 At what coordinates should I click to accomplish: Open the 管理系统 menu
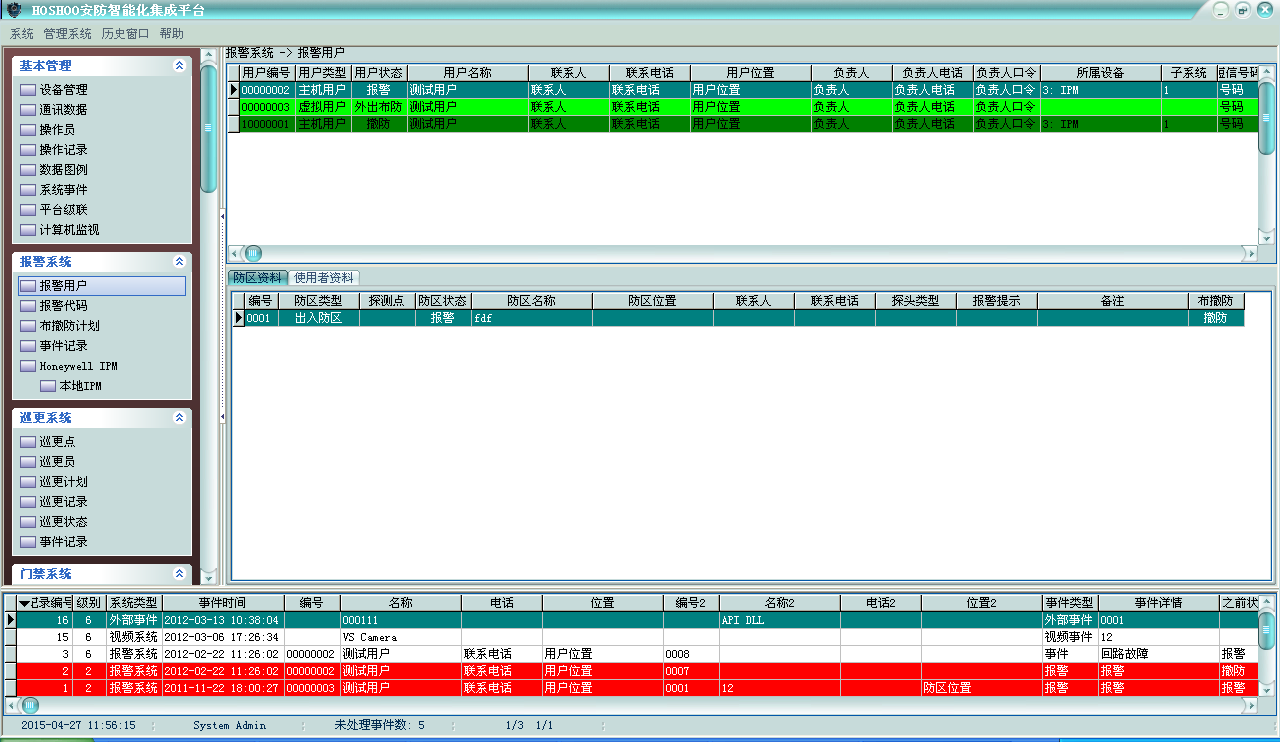tap(67, 33)
